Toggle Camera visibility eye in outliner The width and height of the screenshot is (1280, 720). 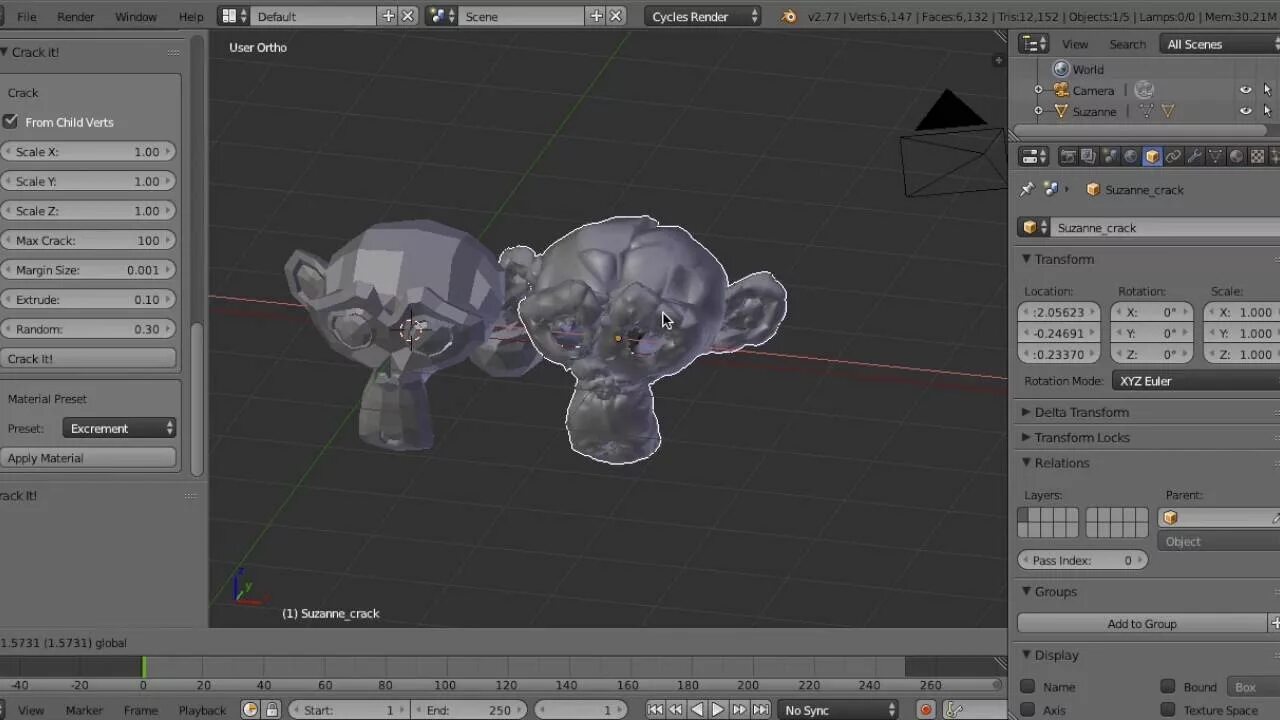tap(1246, 90)
